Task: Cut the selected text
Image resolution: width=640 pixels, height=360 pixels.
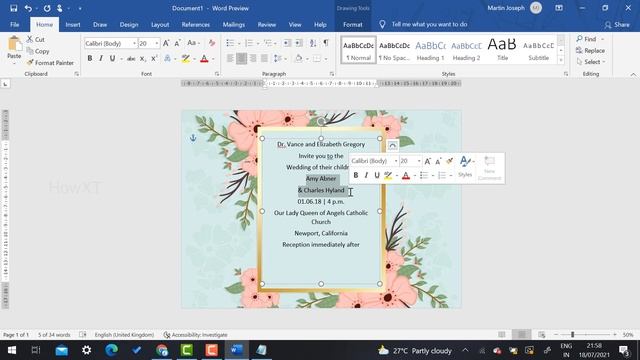Action: 36,39
